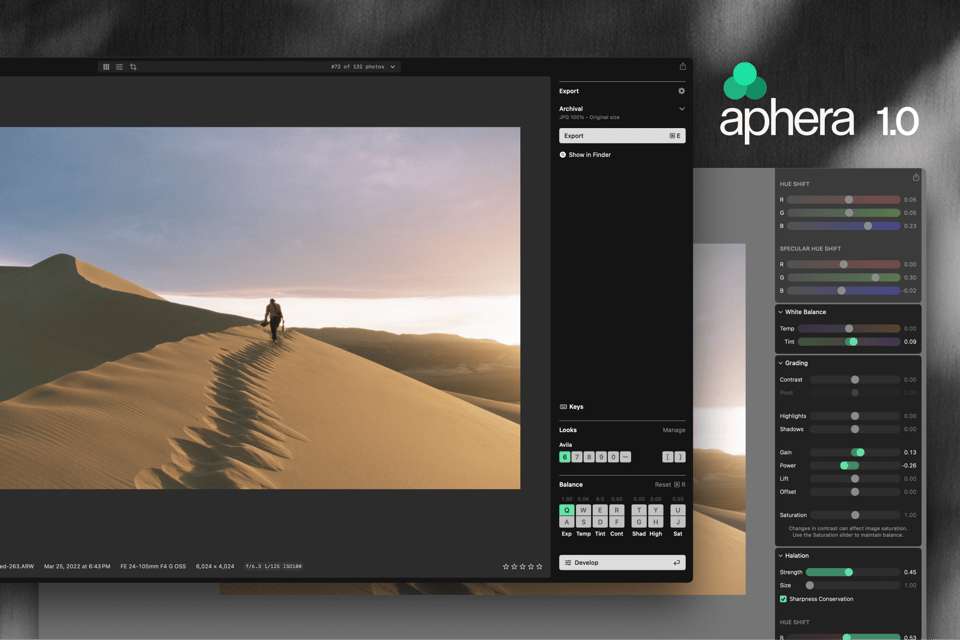This screenshot has height=640, width=960.
Task: Switch to grid view in the toolbar
Action: pos(106,67)
